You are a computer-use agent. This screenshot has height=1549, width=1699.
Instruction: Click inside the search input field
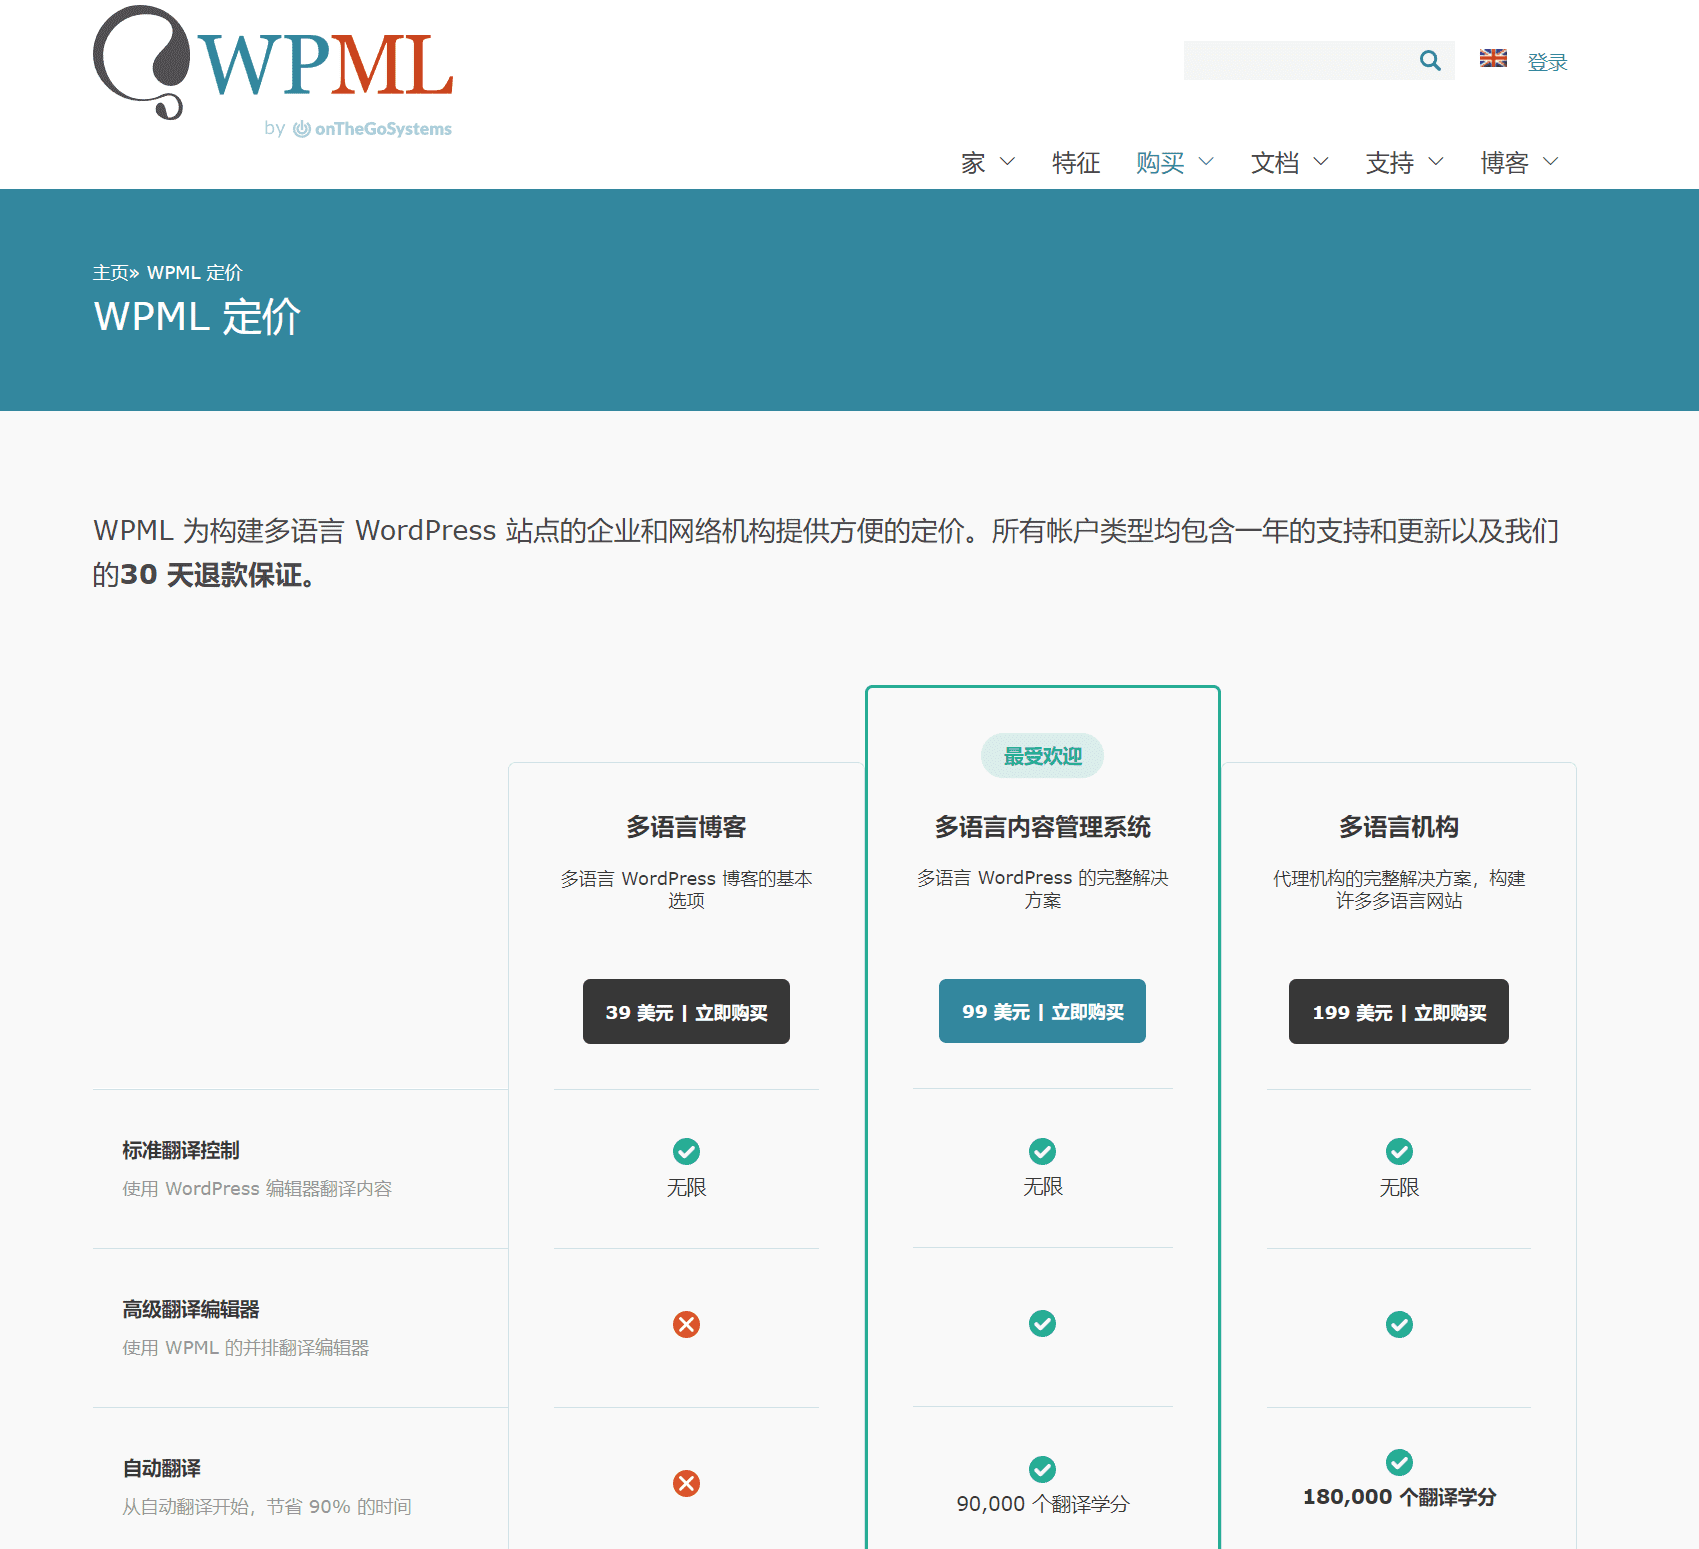click(x=1300, y=60)
